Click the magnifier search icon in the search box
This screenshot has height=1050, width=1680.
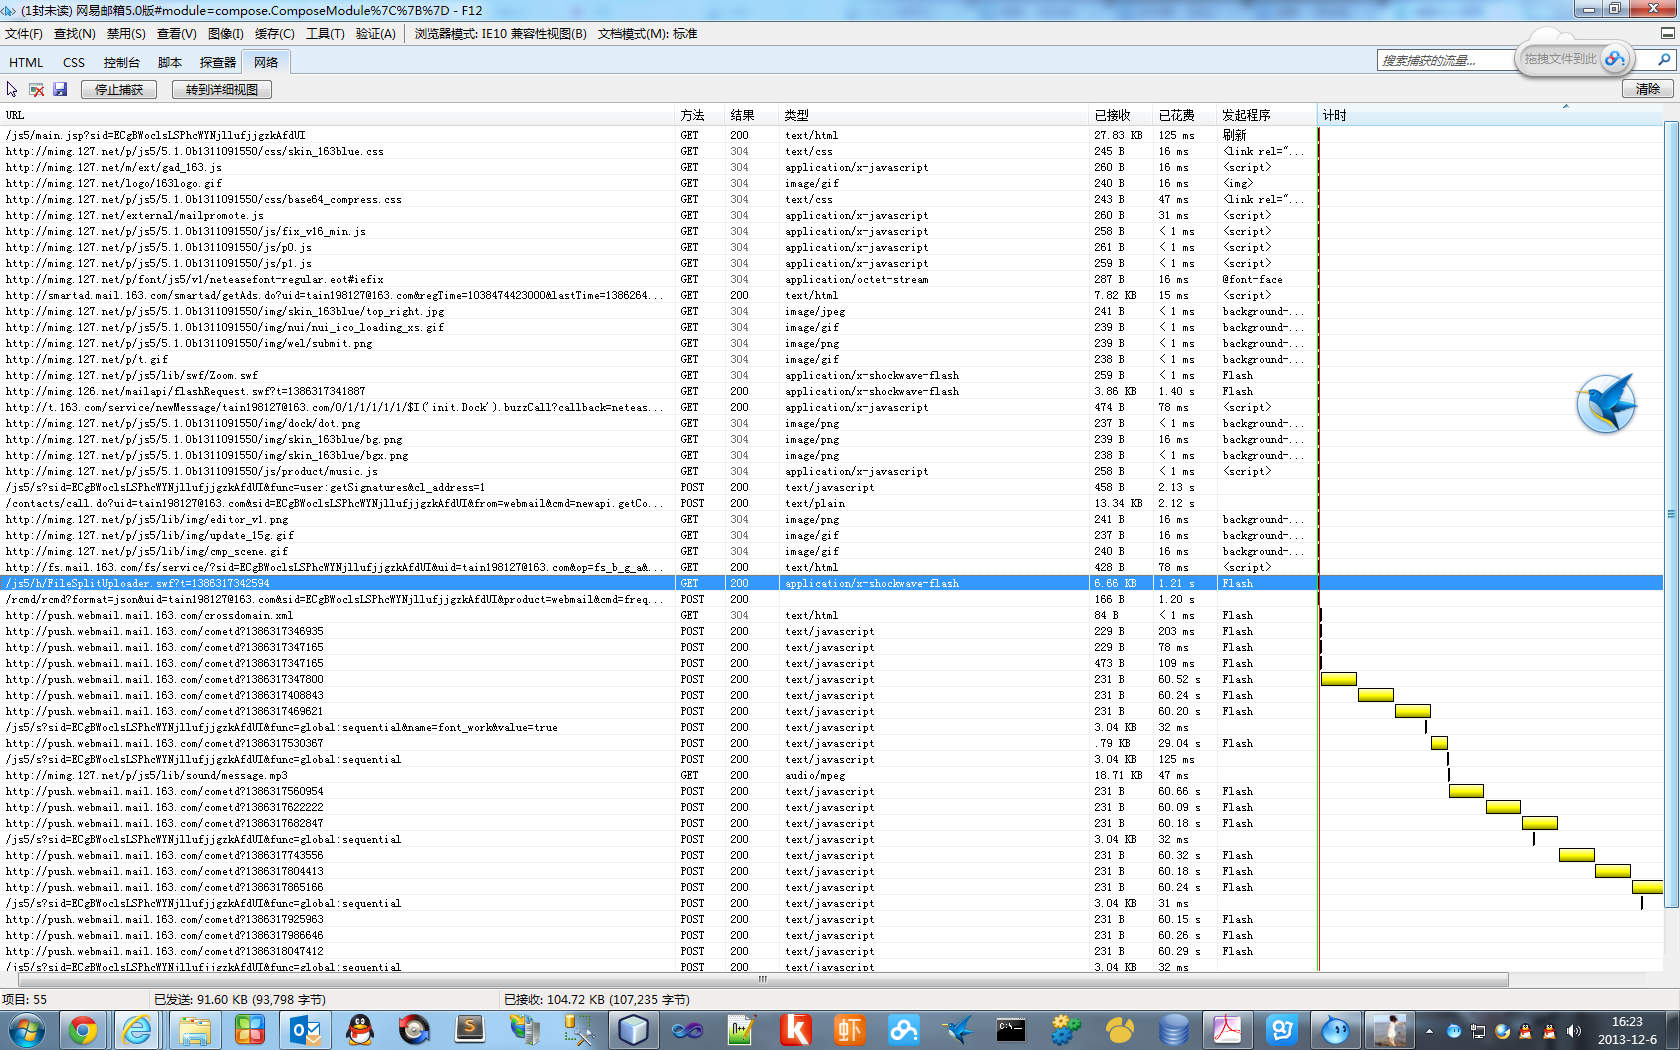coord(1664,60)
